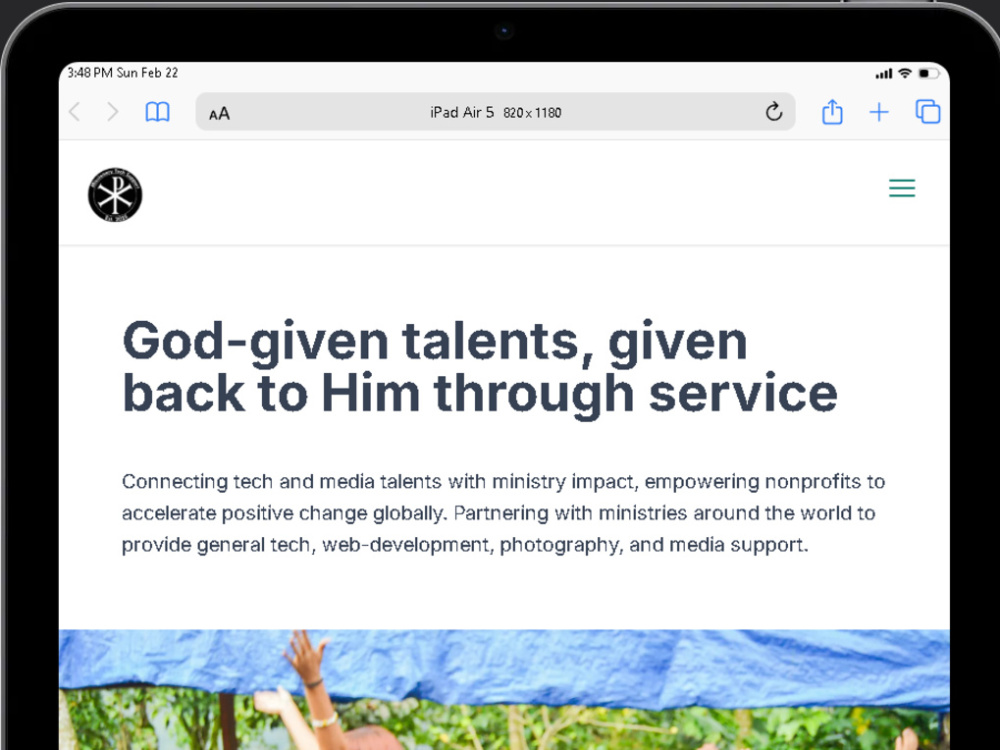Click the battery indicator icon
The height and width of the screenshot is (750, 1000).
coord(929,73)
